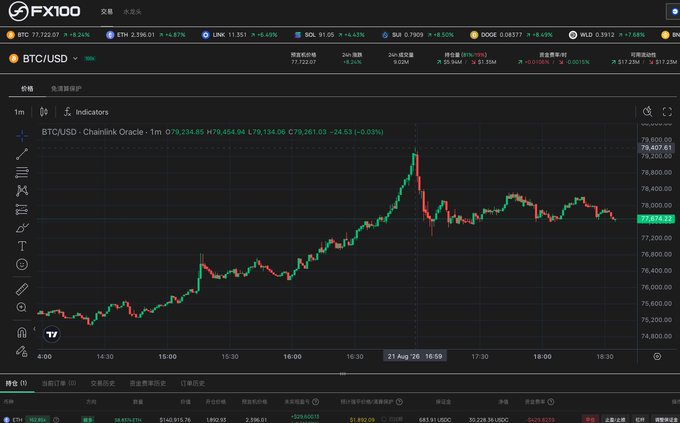Open the 水龙头 navigation tab
This screenshot has height=423, width=680.
point(132,12)
